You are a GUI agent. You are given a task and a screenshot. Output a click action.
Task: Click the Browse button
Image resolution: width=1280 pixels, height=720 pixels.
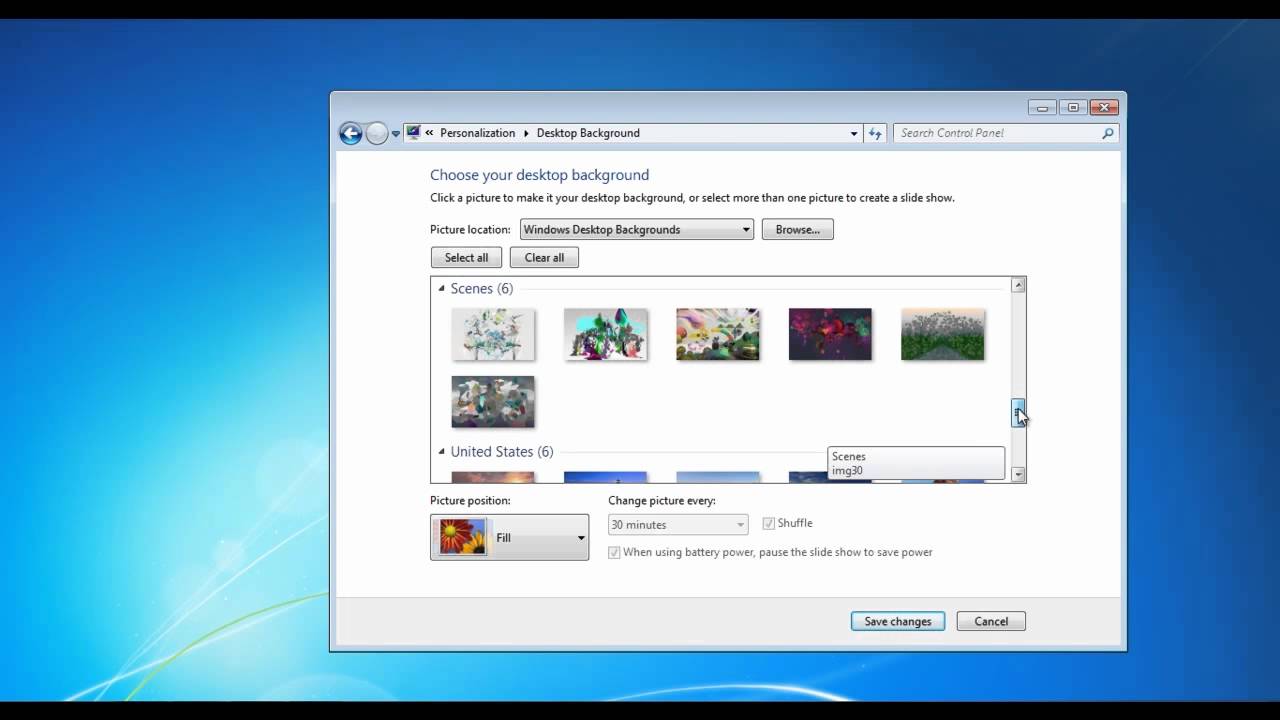(x=797, y=229)
